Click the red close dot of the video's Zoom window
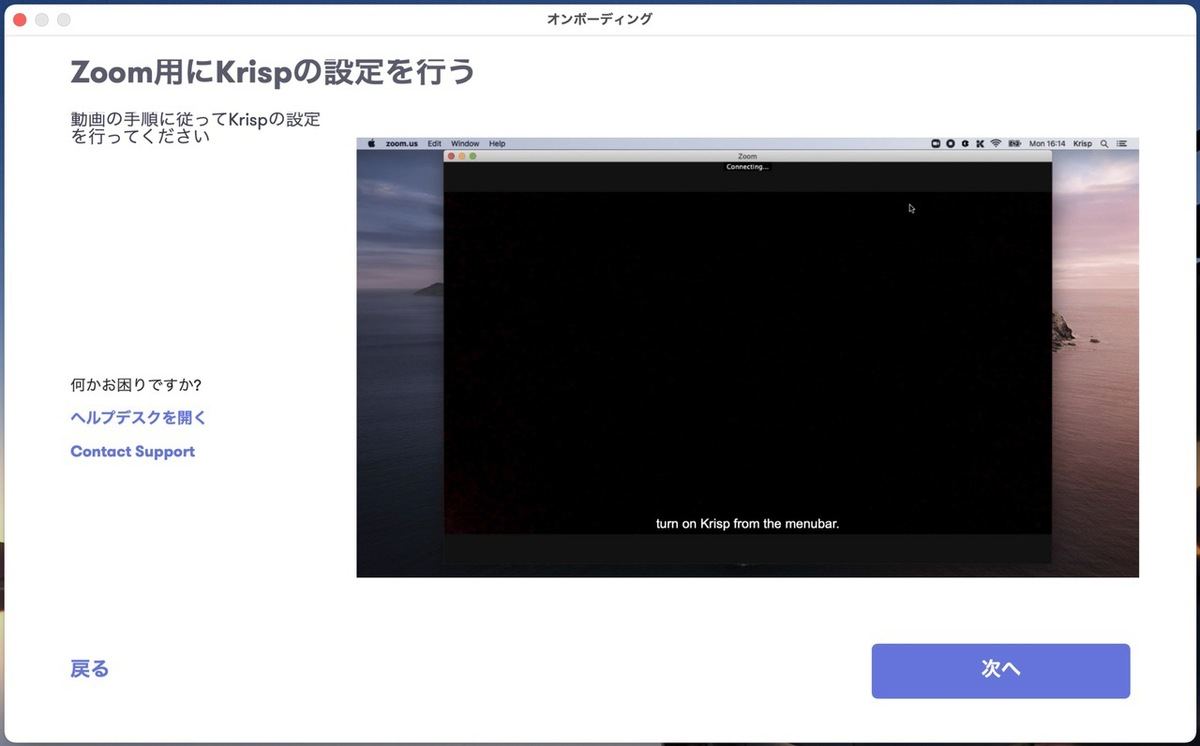The height and width of the screenshot is (746, 1200). [x=451, y=157]
